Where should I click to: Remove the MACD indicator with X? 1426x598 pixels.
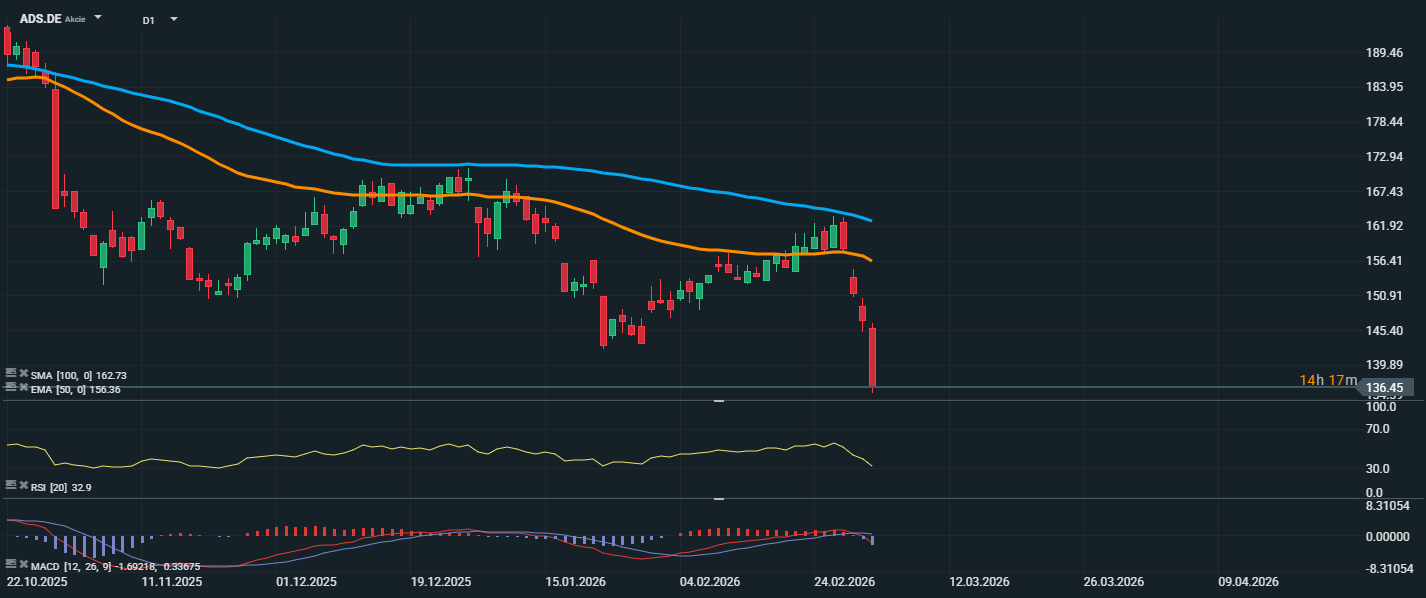tap(23, 565)
